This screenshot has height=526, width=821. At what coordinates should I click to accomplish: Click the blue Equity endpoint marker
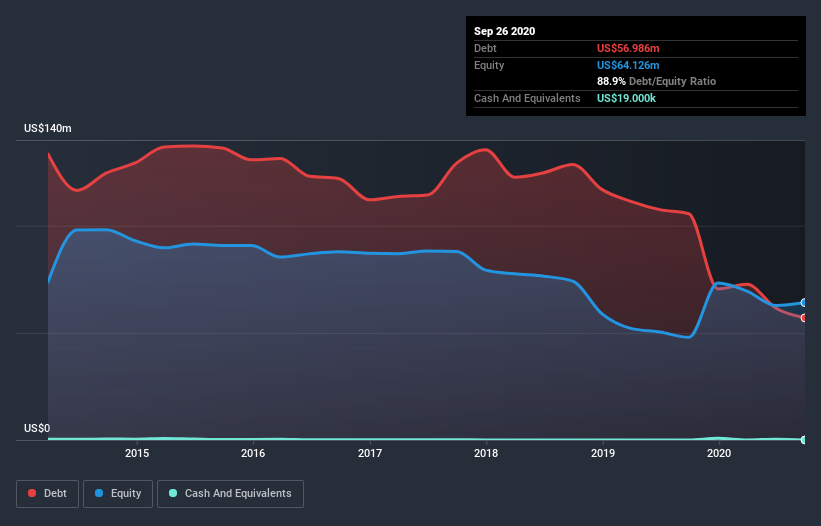pyautogui.click(x=804, y=303)
